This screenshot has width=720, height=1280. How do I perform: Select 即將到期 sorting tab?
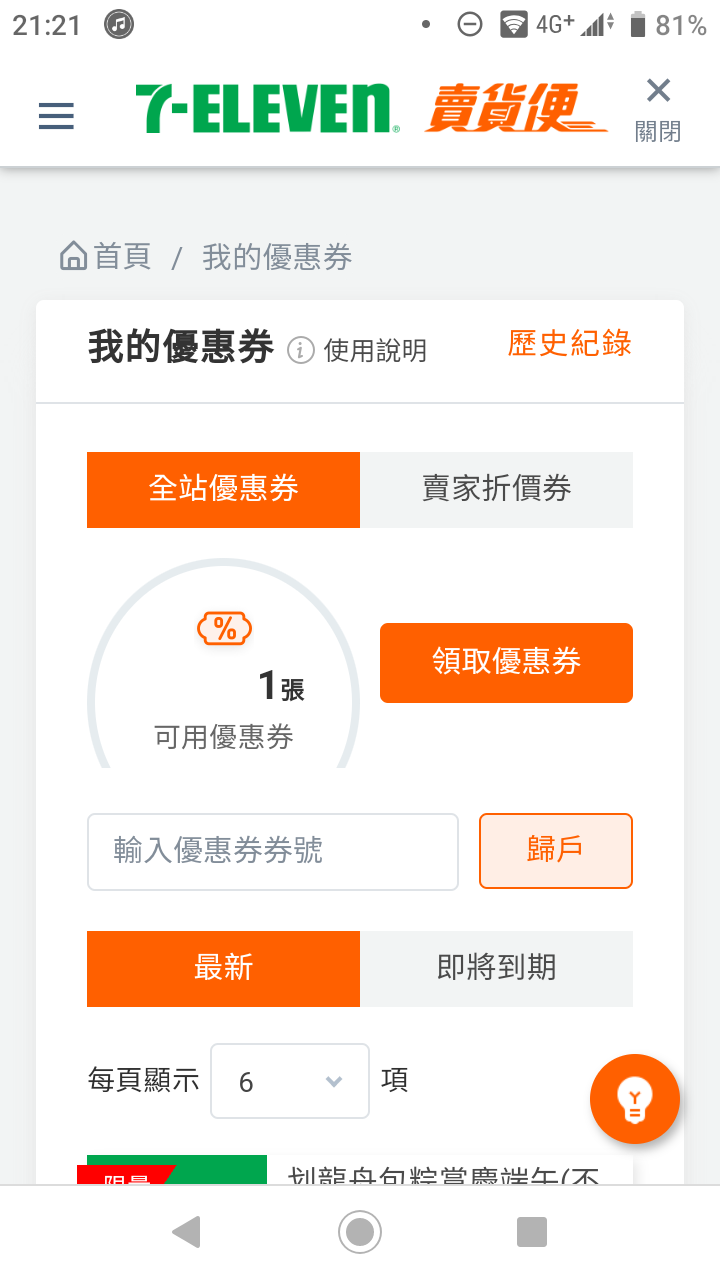click(496, 968)
